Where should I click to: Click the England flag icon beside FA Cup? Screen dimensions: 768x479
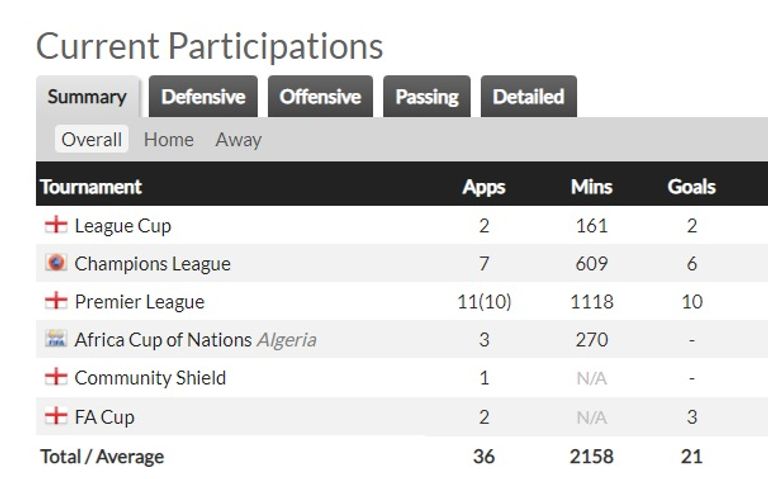click(x=56, y=416)
